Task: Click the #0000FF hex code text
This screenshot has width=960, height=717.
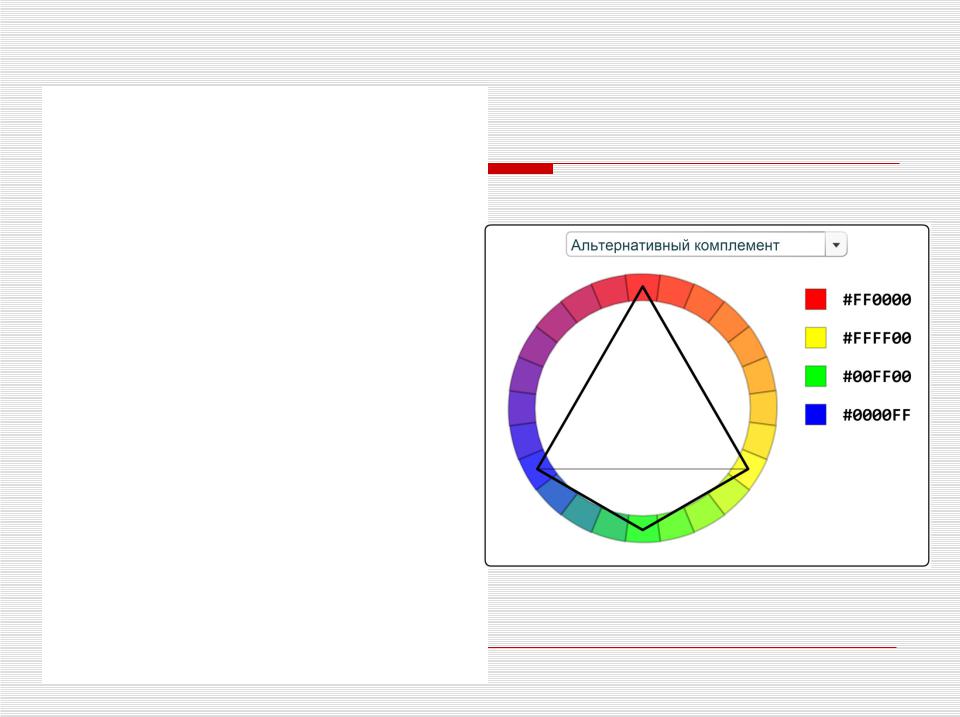Action: point(877,415)
